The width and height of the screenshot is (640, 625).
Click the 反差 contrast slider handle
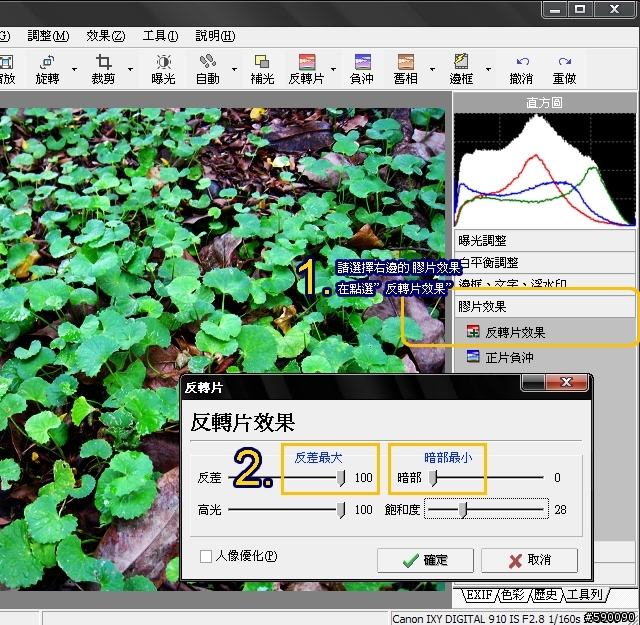[340, 478]
